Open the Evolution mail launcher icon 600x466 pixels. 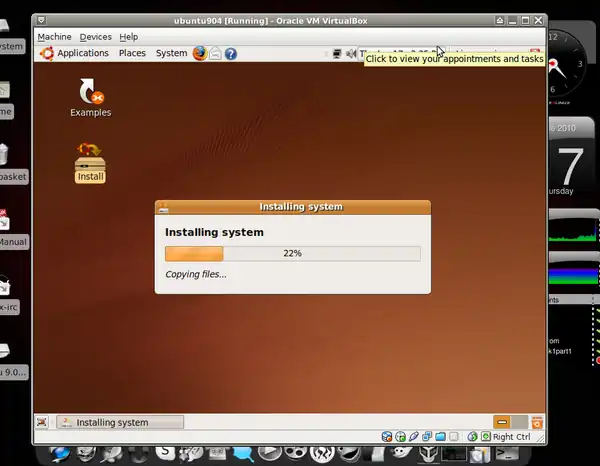coord(215,53)
